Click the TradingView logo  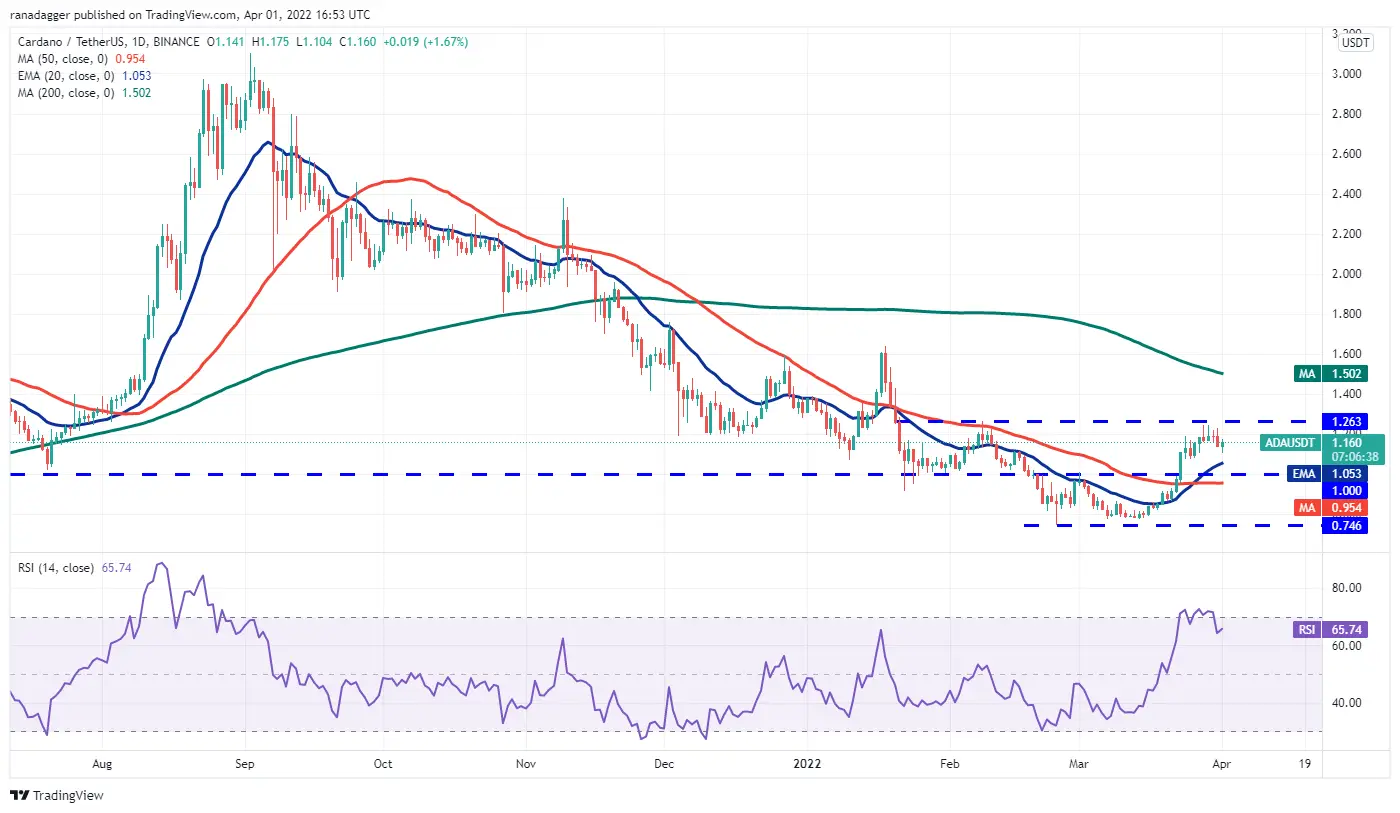(57, 795)
